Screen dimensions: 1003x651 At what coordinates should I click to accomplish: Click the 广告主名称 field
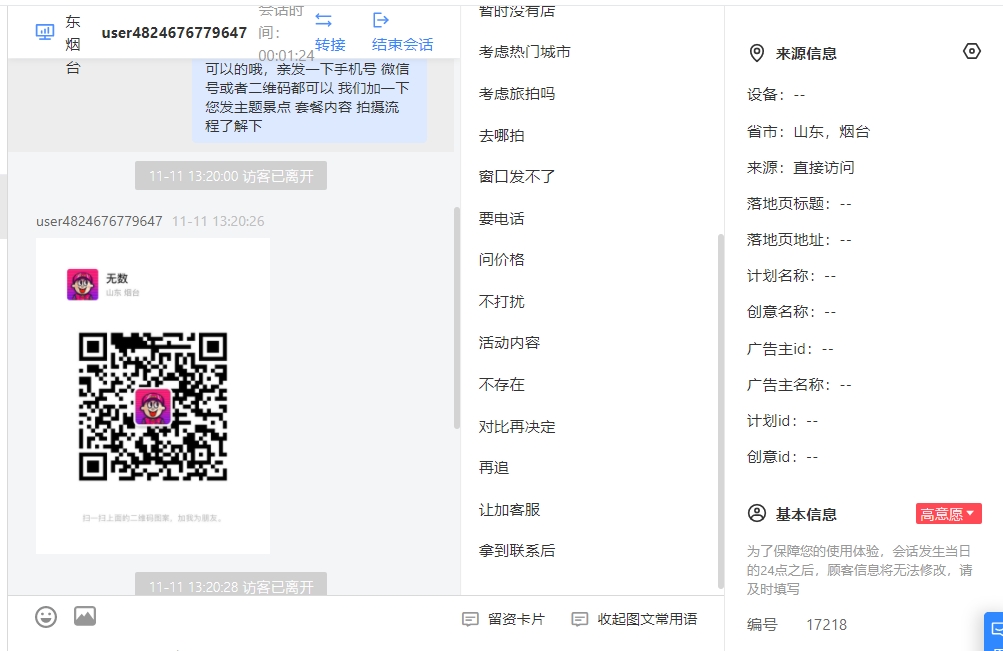[799, 384]
